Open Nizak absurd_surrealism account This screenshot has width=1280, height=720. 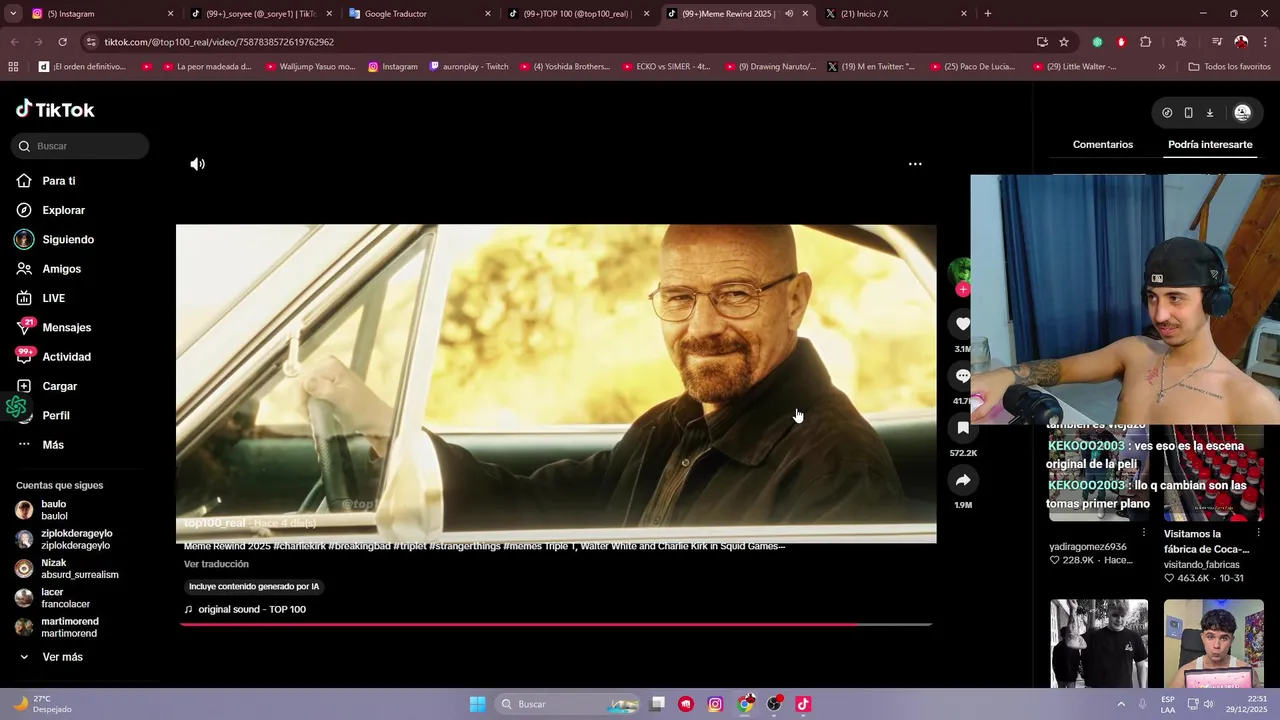[79, 569]
